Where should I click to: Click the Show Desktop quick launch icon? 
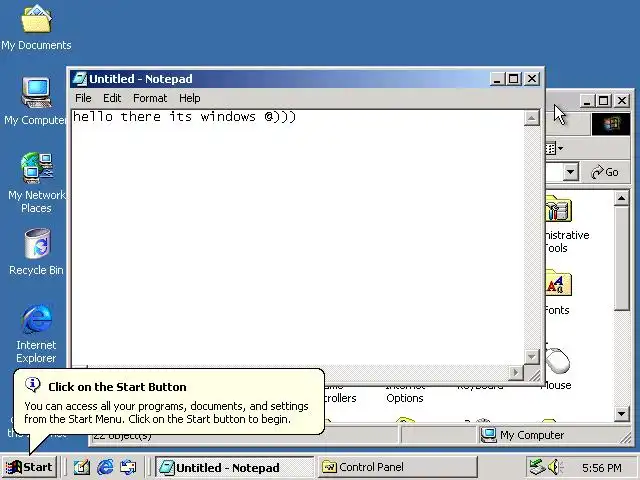pyautogui.click(x=82, y=467)
